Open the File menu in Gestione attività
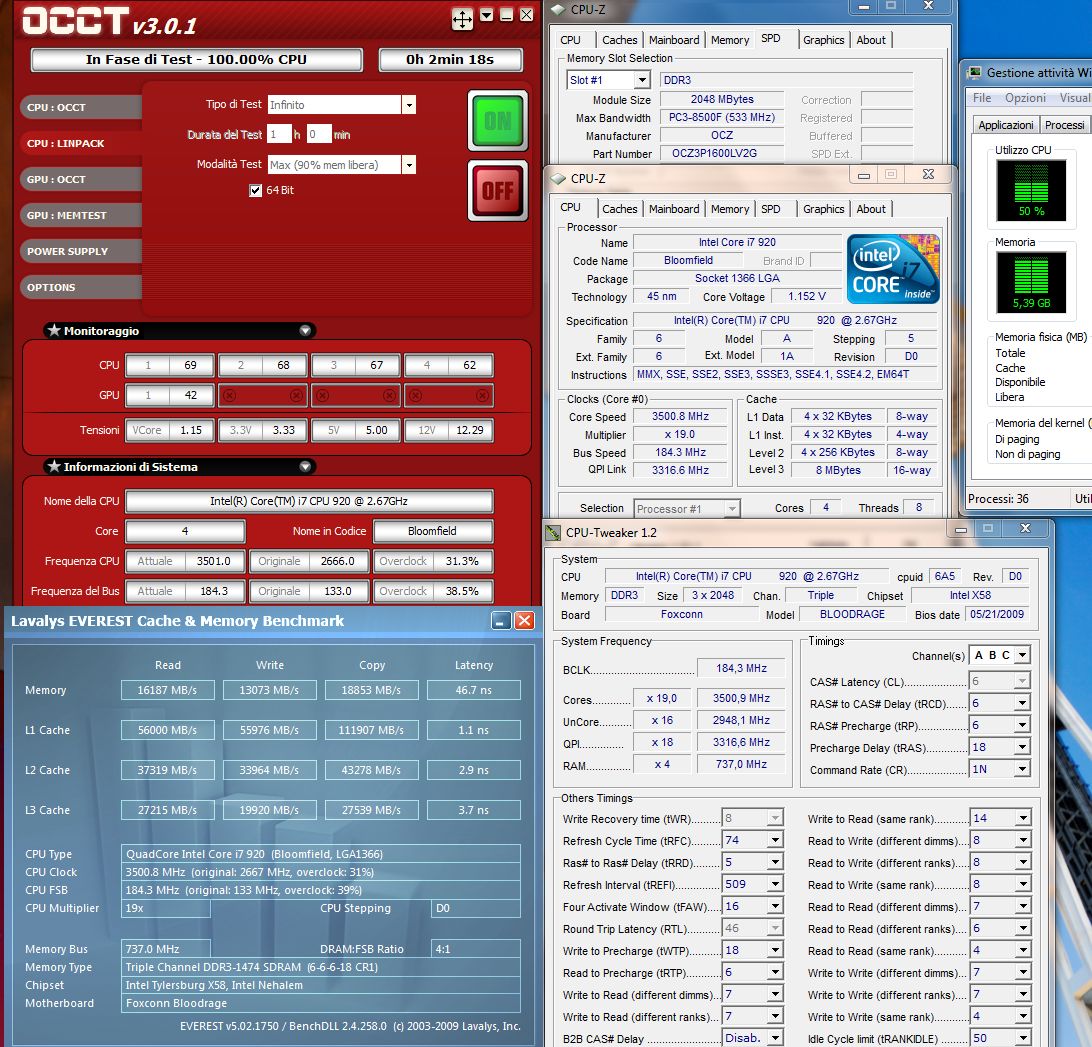The image size is (1092, 1047). [982, 98]
